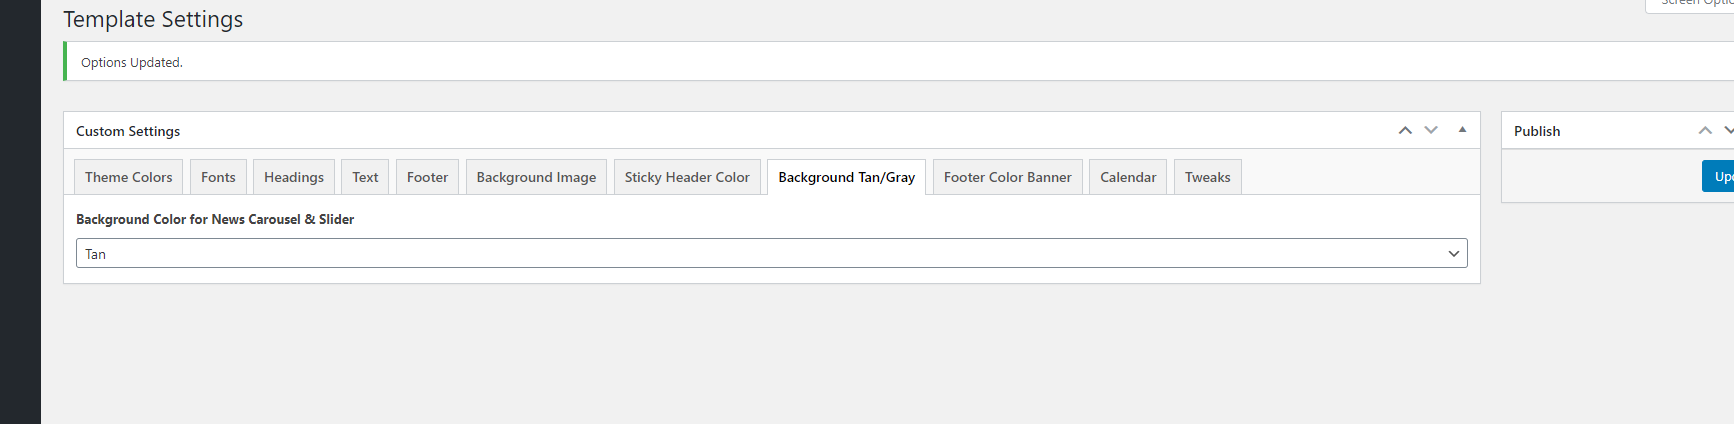This screenshot has height=424, width=1734.
Task: Switch to Sticky Header Color tab
Action: (687, 177)
